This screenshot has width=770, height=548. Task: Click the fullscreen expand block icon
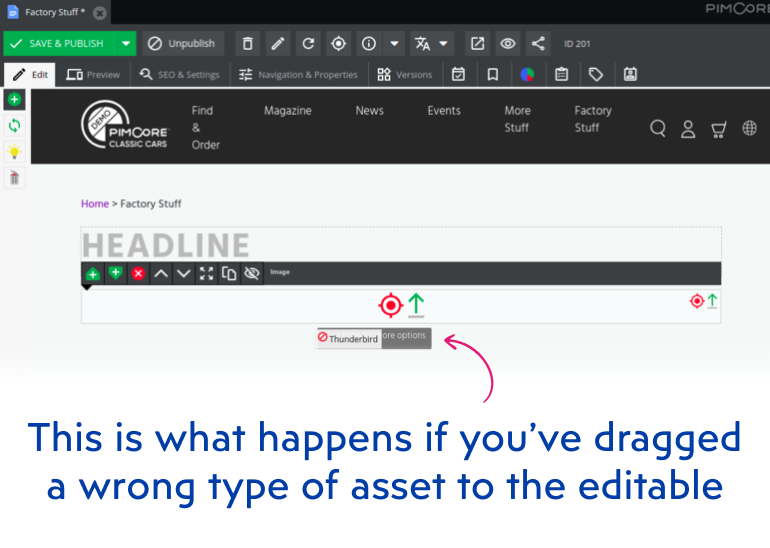pyautogui.click(x=207, y=274)
